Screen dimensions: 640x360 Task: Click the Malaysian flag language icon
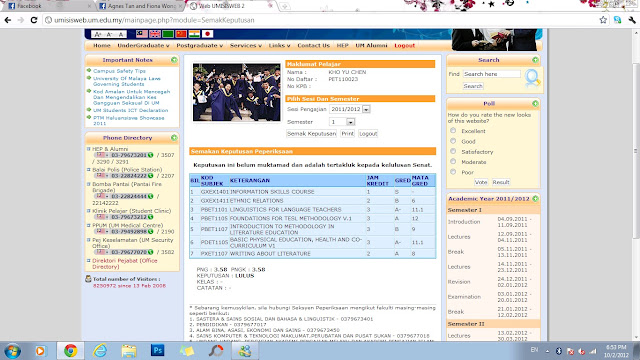(x=142, y=34)
